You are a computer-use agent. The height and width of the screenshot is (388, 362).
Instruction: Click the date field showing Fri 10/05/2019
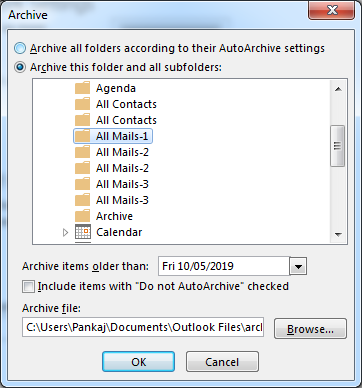tap(224, 266)
